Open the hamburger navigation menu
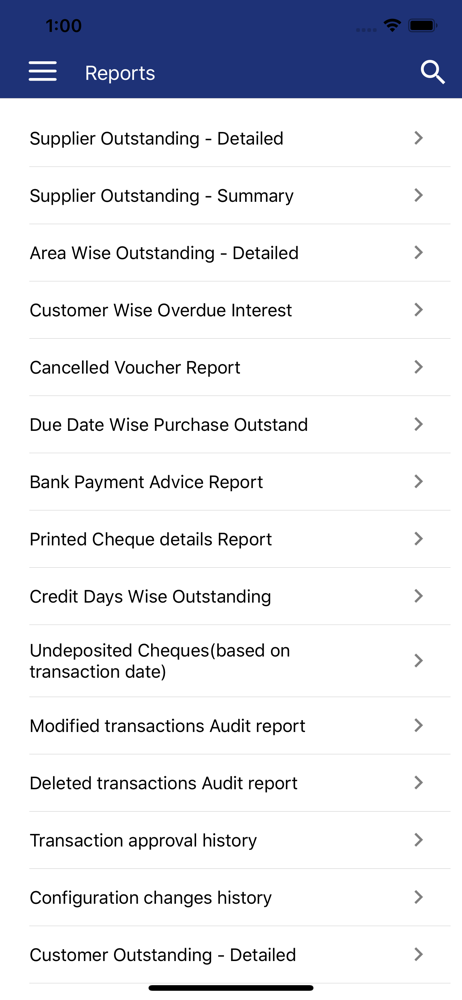462x1000 pixels. [x=43, y=72]
